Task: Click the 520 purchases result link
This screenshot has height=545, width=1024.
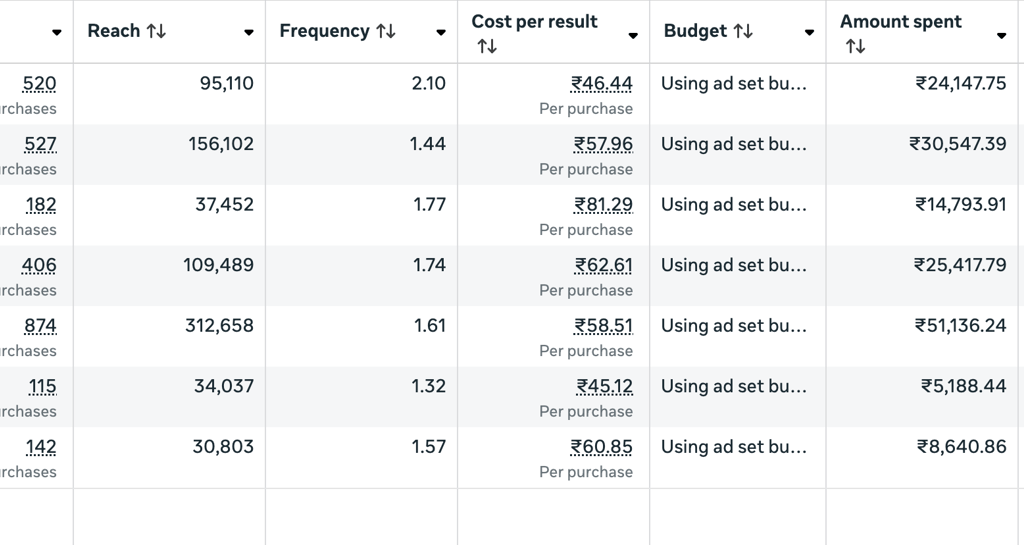Action: point(40,84)
